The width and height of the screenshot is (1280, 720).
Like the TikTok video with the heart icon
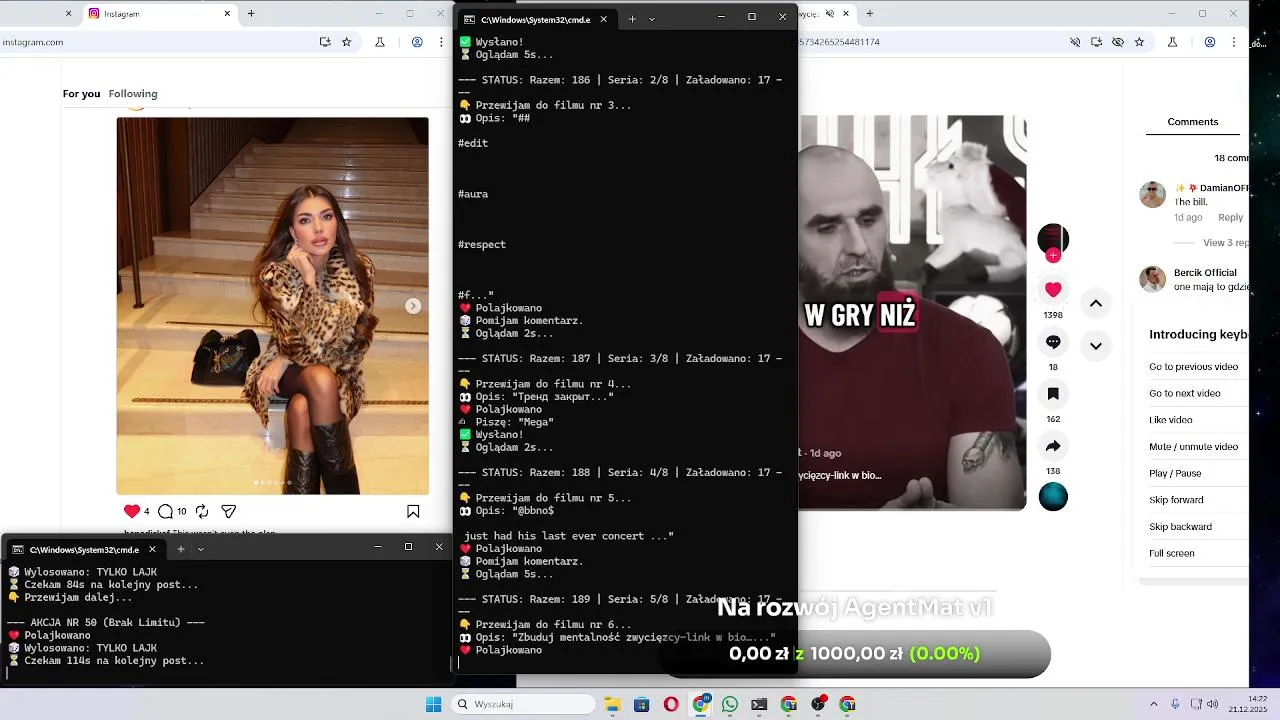pos(1053,290)
